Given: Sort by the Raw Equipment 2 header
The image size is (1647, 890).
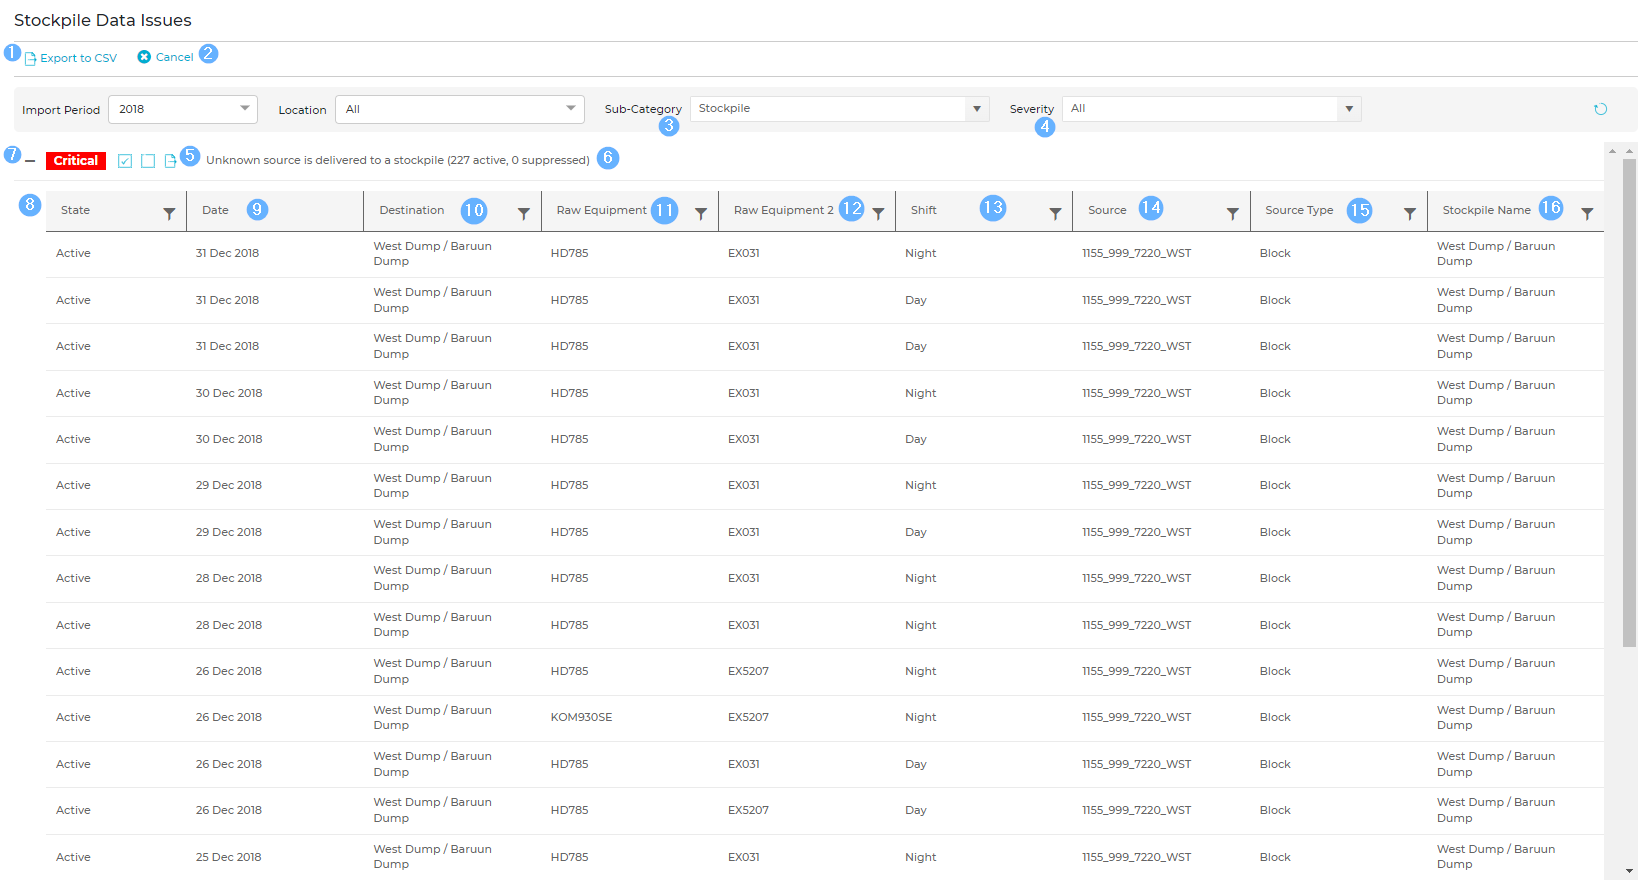Looking at the screenshot, I should [783, 210].
